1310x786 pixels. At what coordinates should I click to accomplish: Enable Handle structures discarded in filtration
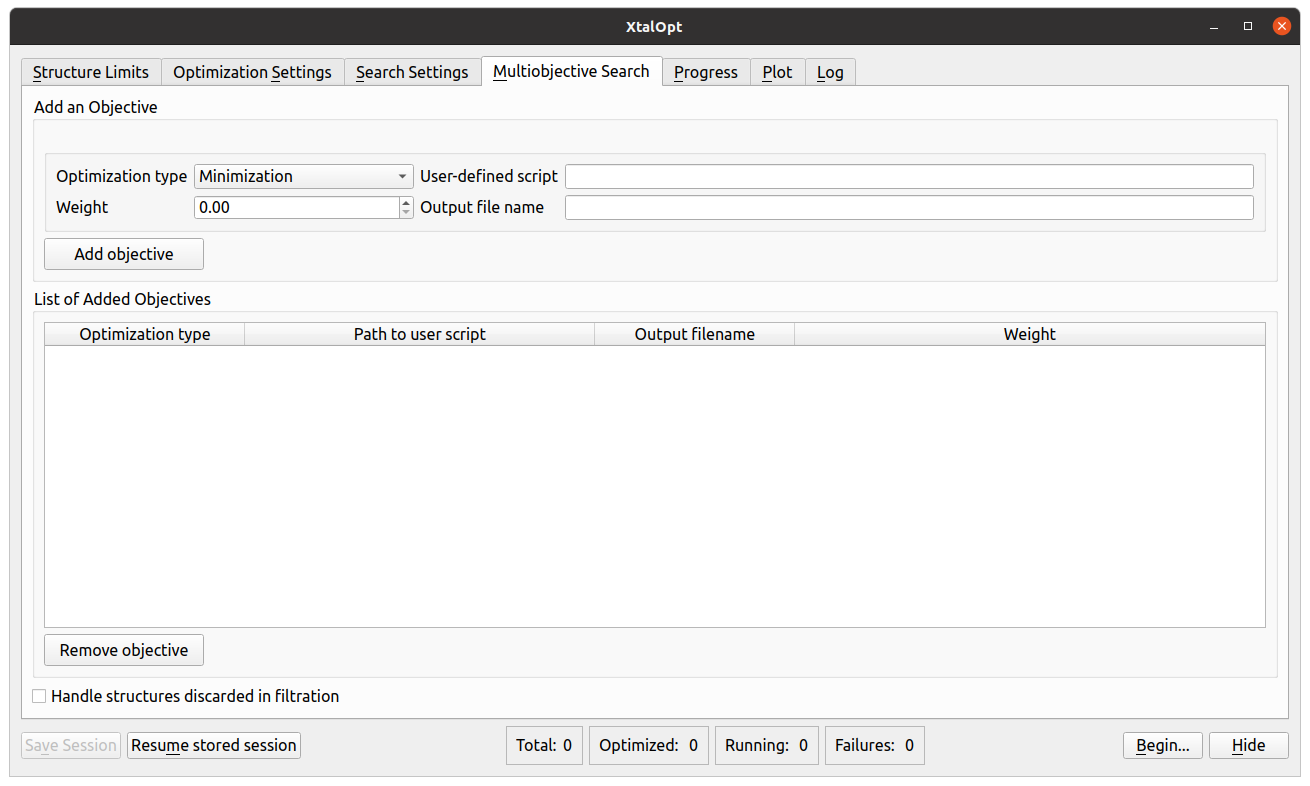pos(39,696)
